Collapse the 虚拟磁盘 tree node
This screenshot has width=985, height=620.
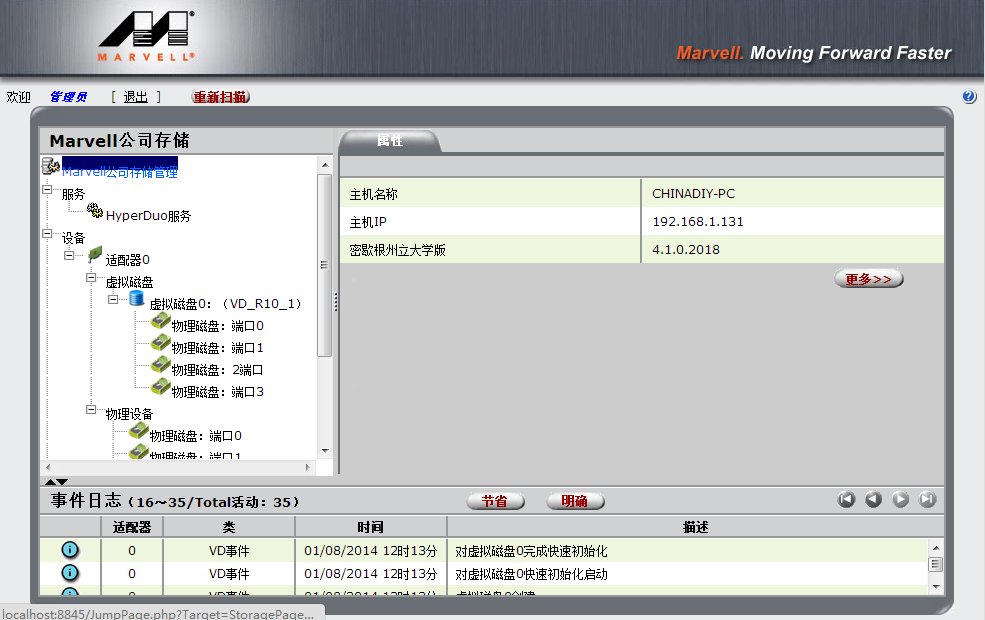pos(91,277)
